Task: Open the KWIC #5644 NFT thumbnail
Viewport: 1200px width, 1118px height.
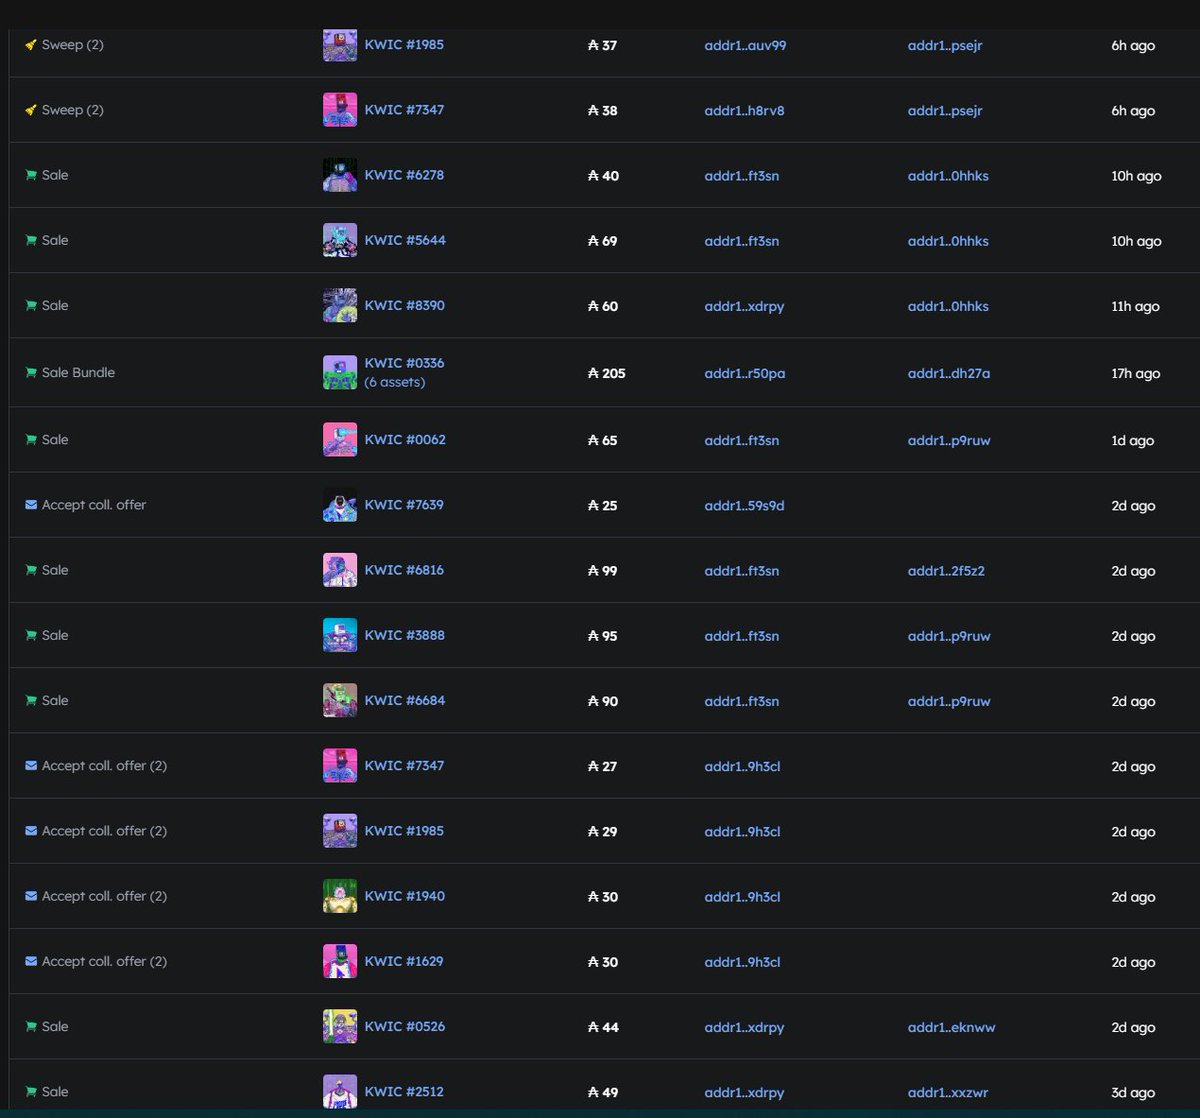Action: pos(340,240)
